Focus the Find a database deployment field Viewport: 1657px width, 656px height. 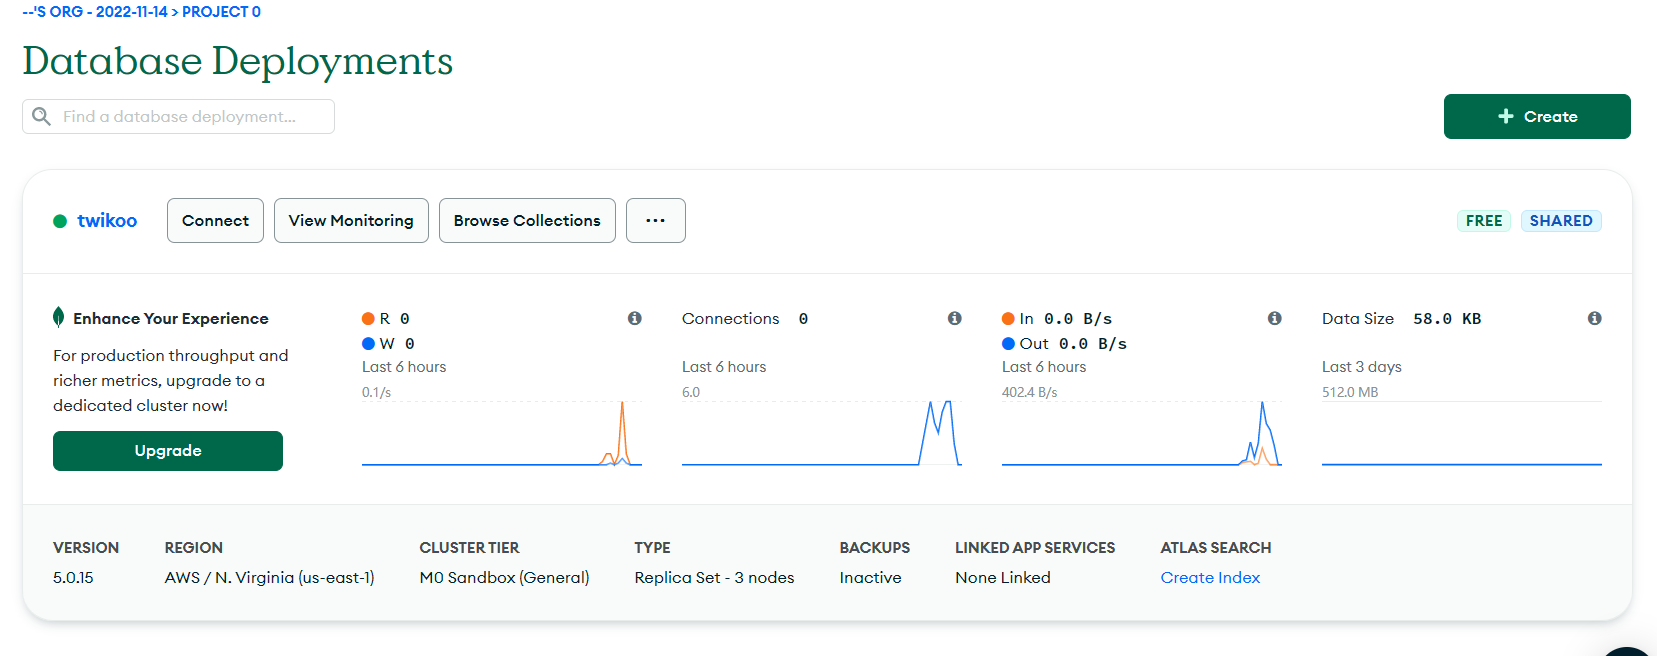coord(178,116)
